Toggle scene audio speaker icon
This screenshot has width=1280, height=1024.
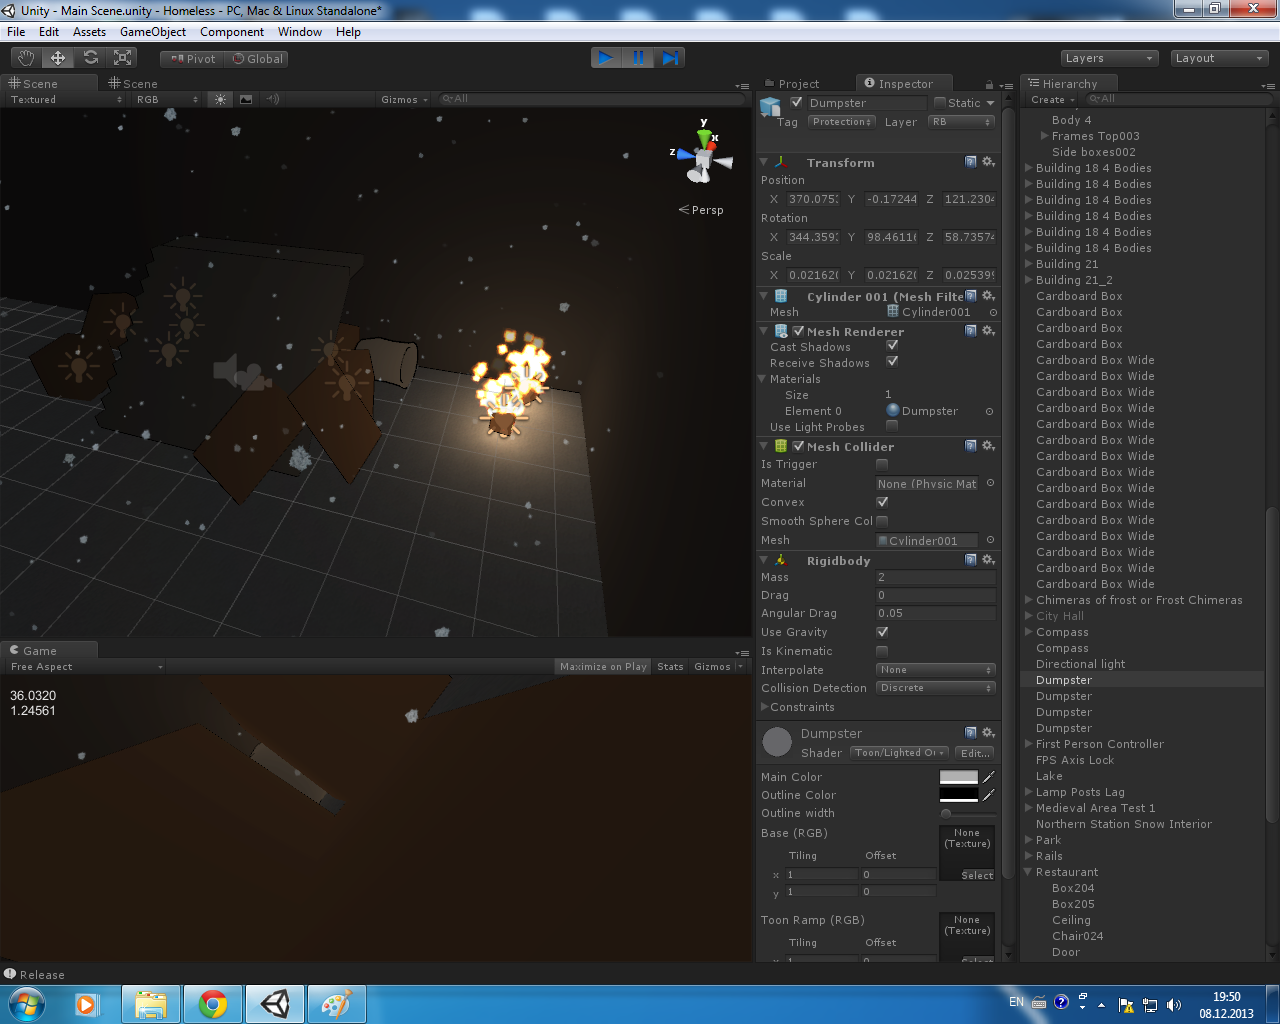(x=272, y=99)
